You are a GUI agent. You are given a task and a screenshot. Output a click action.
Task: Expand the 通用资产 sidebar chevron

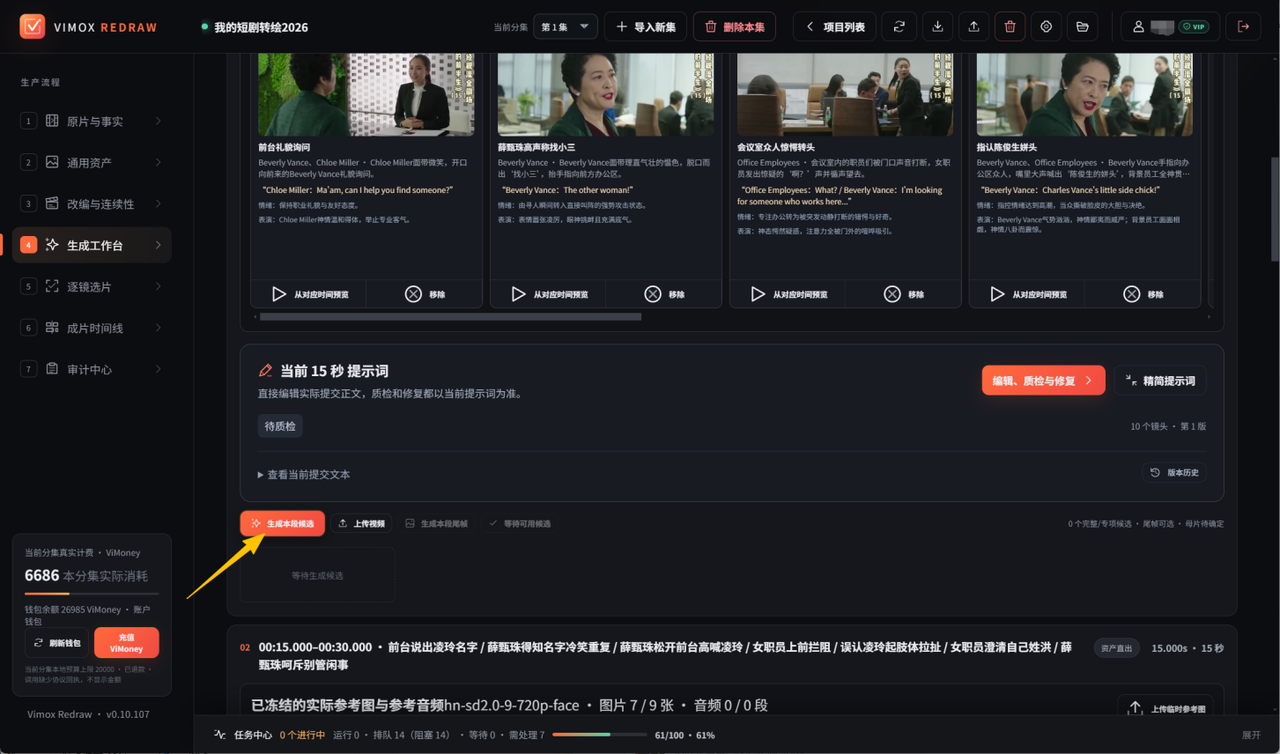(158, 162)
